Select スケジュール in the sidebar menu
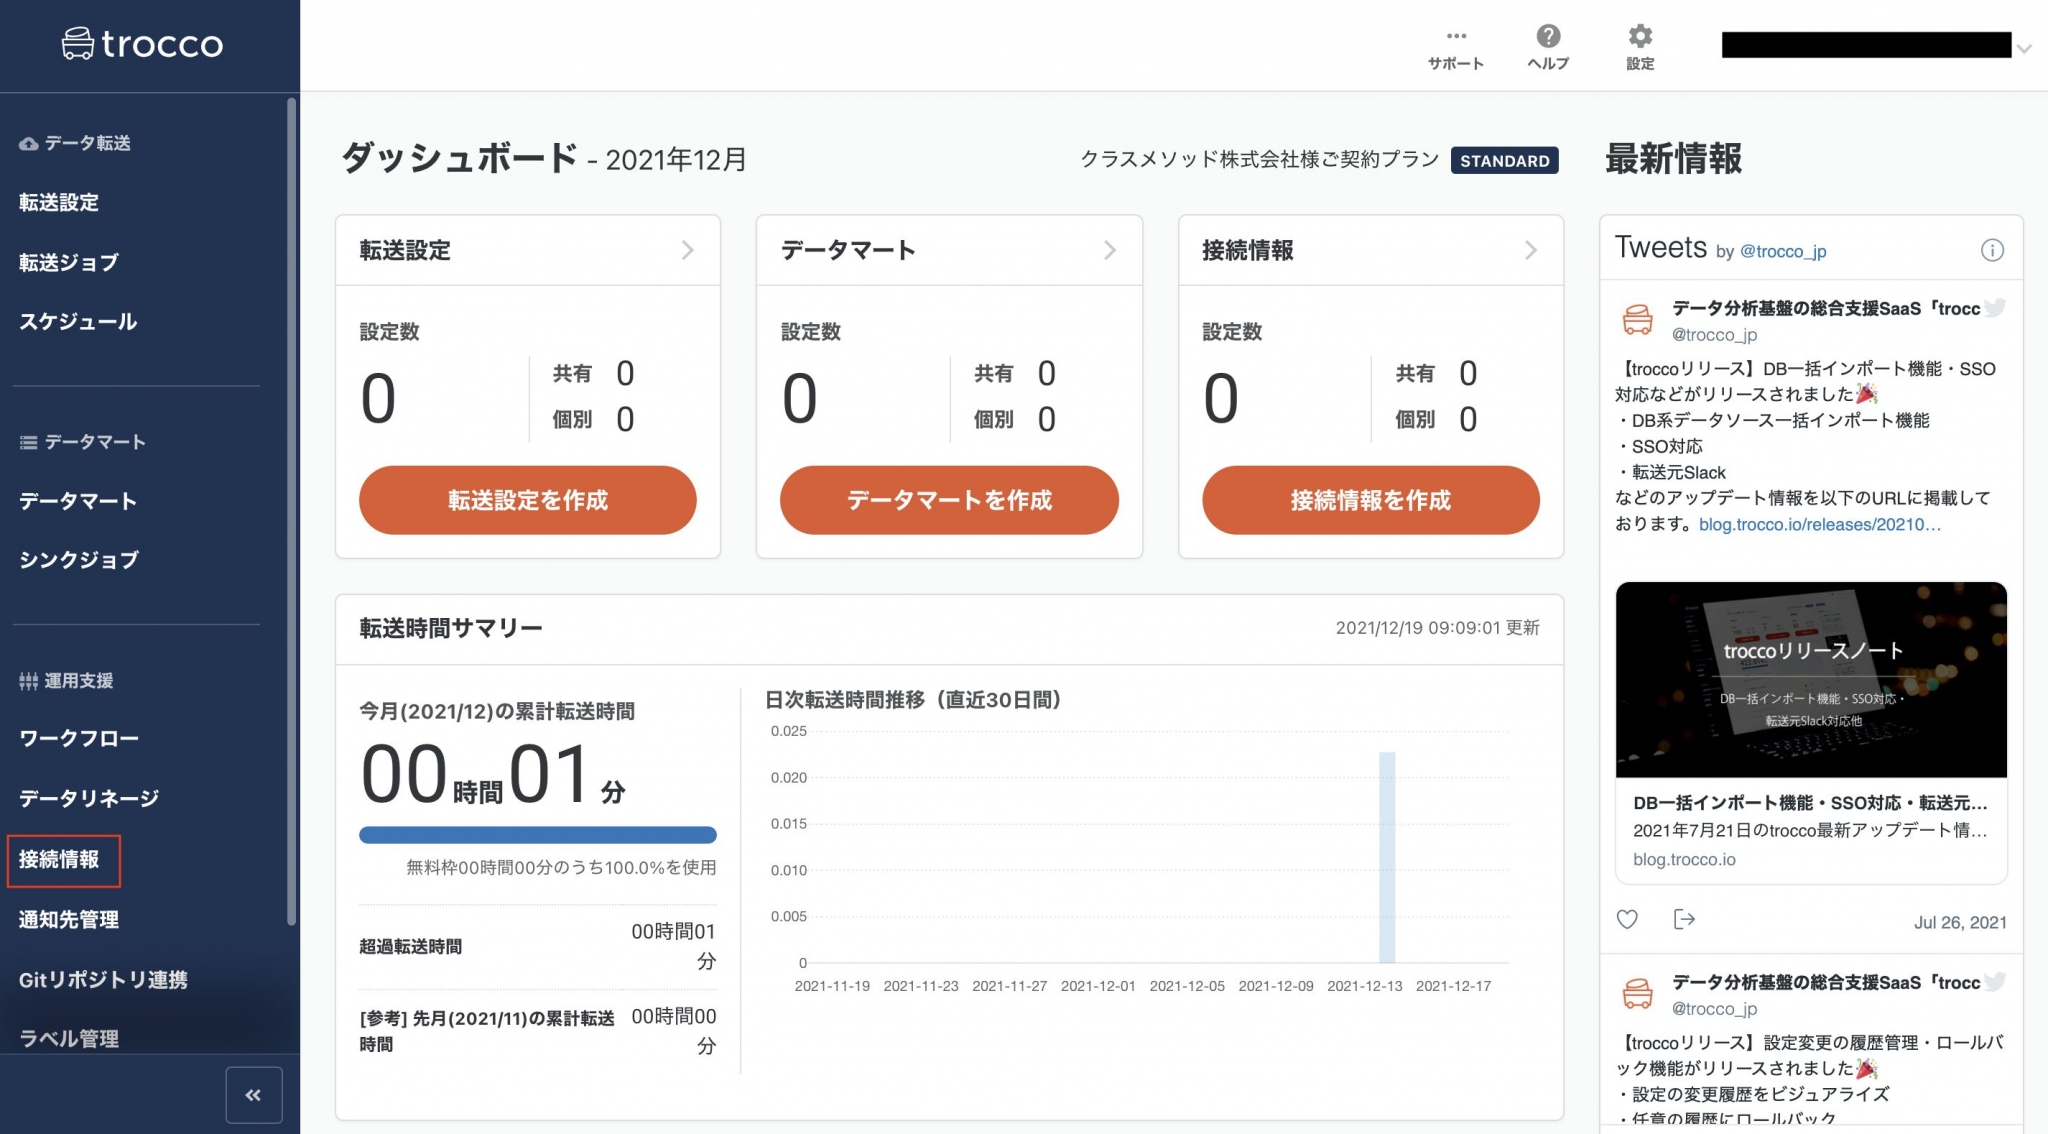This screenshot has height=1134, width=2048. [x=78, y=321]
